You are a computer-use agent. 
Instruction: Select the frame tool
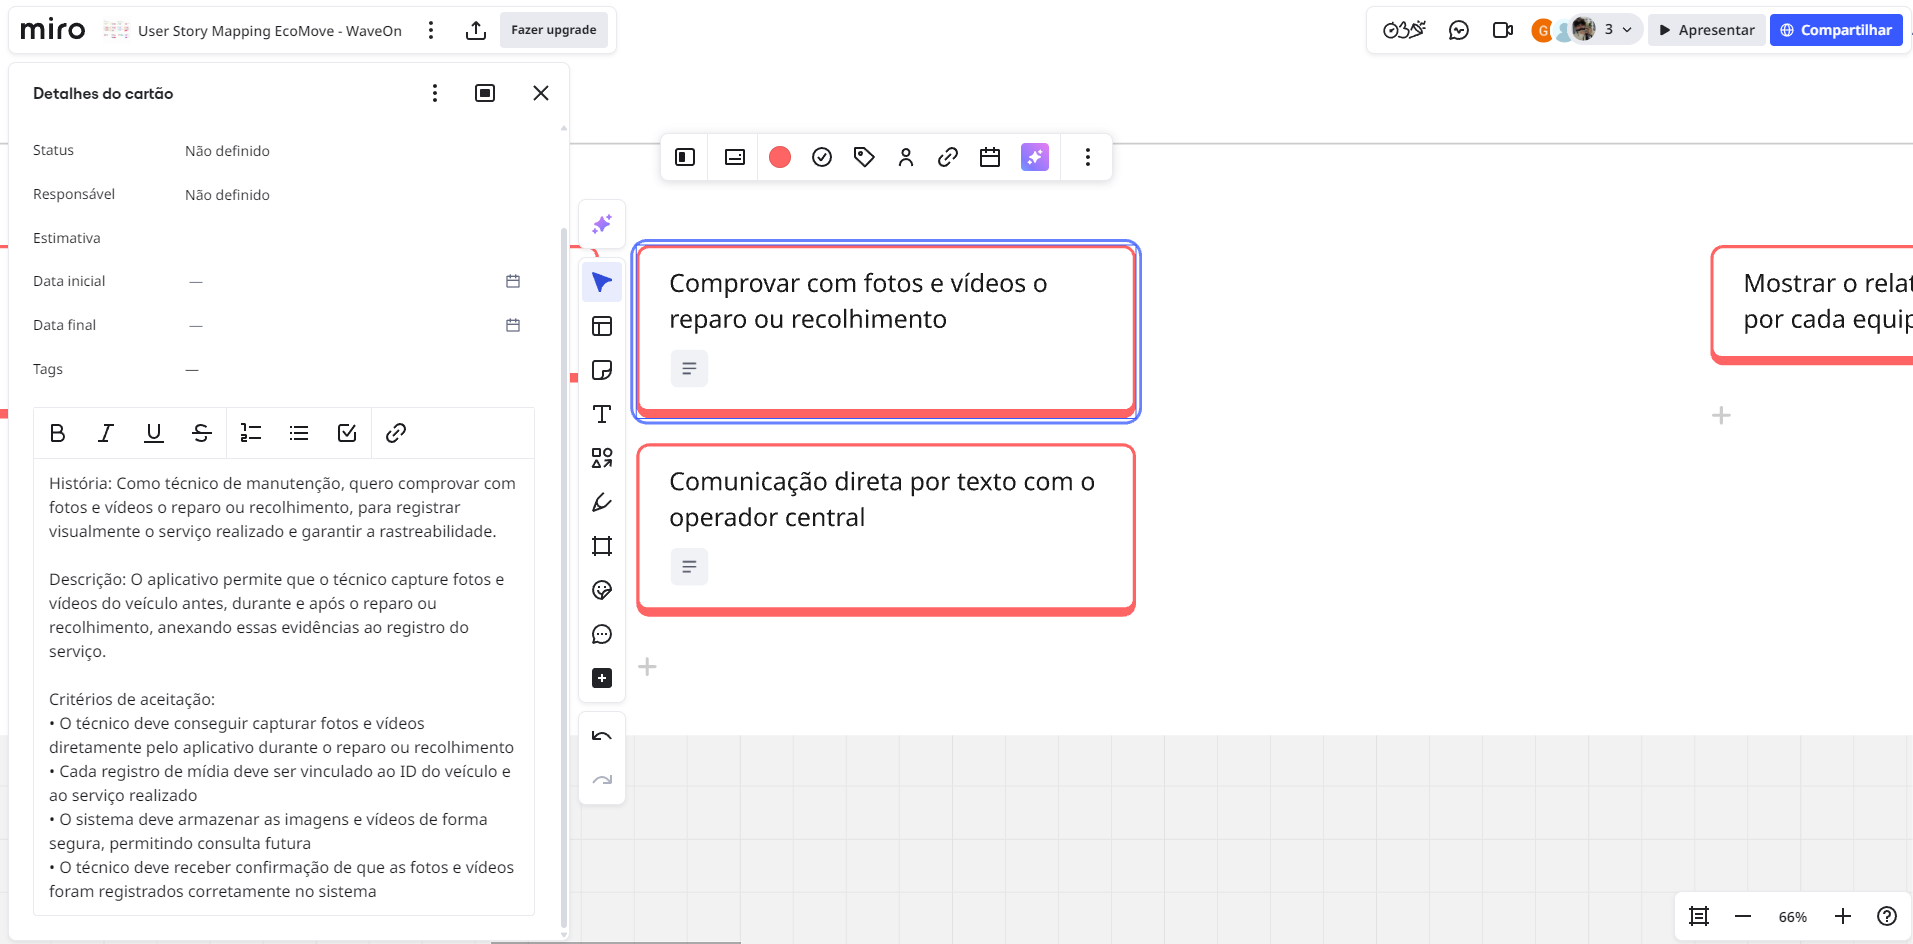602,546
